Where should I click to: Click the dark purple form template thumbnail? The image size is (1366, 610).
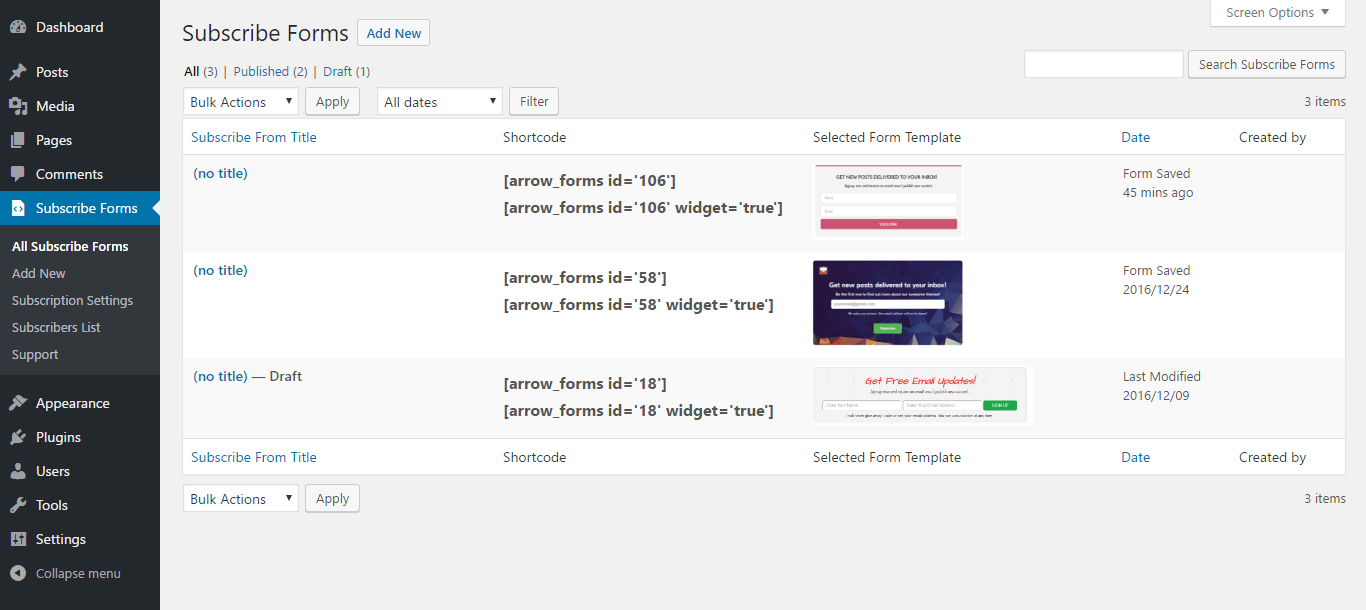coord(888,303)
